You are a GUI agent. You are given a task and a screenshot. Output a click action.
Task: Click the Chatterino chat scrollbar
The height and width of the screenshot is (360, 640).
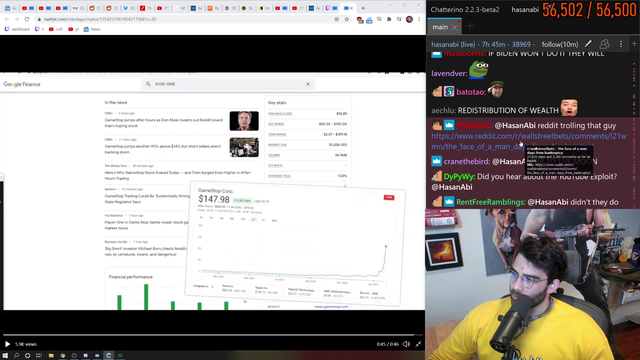click(x=634, y=131)
